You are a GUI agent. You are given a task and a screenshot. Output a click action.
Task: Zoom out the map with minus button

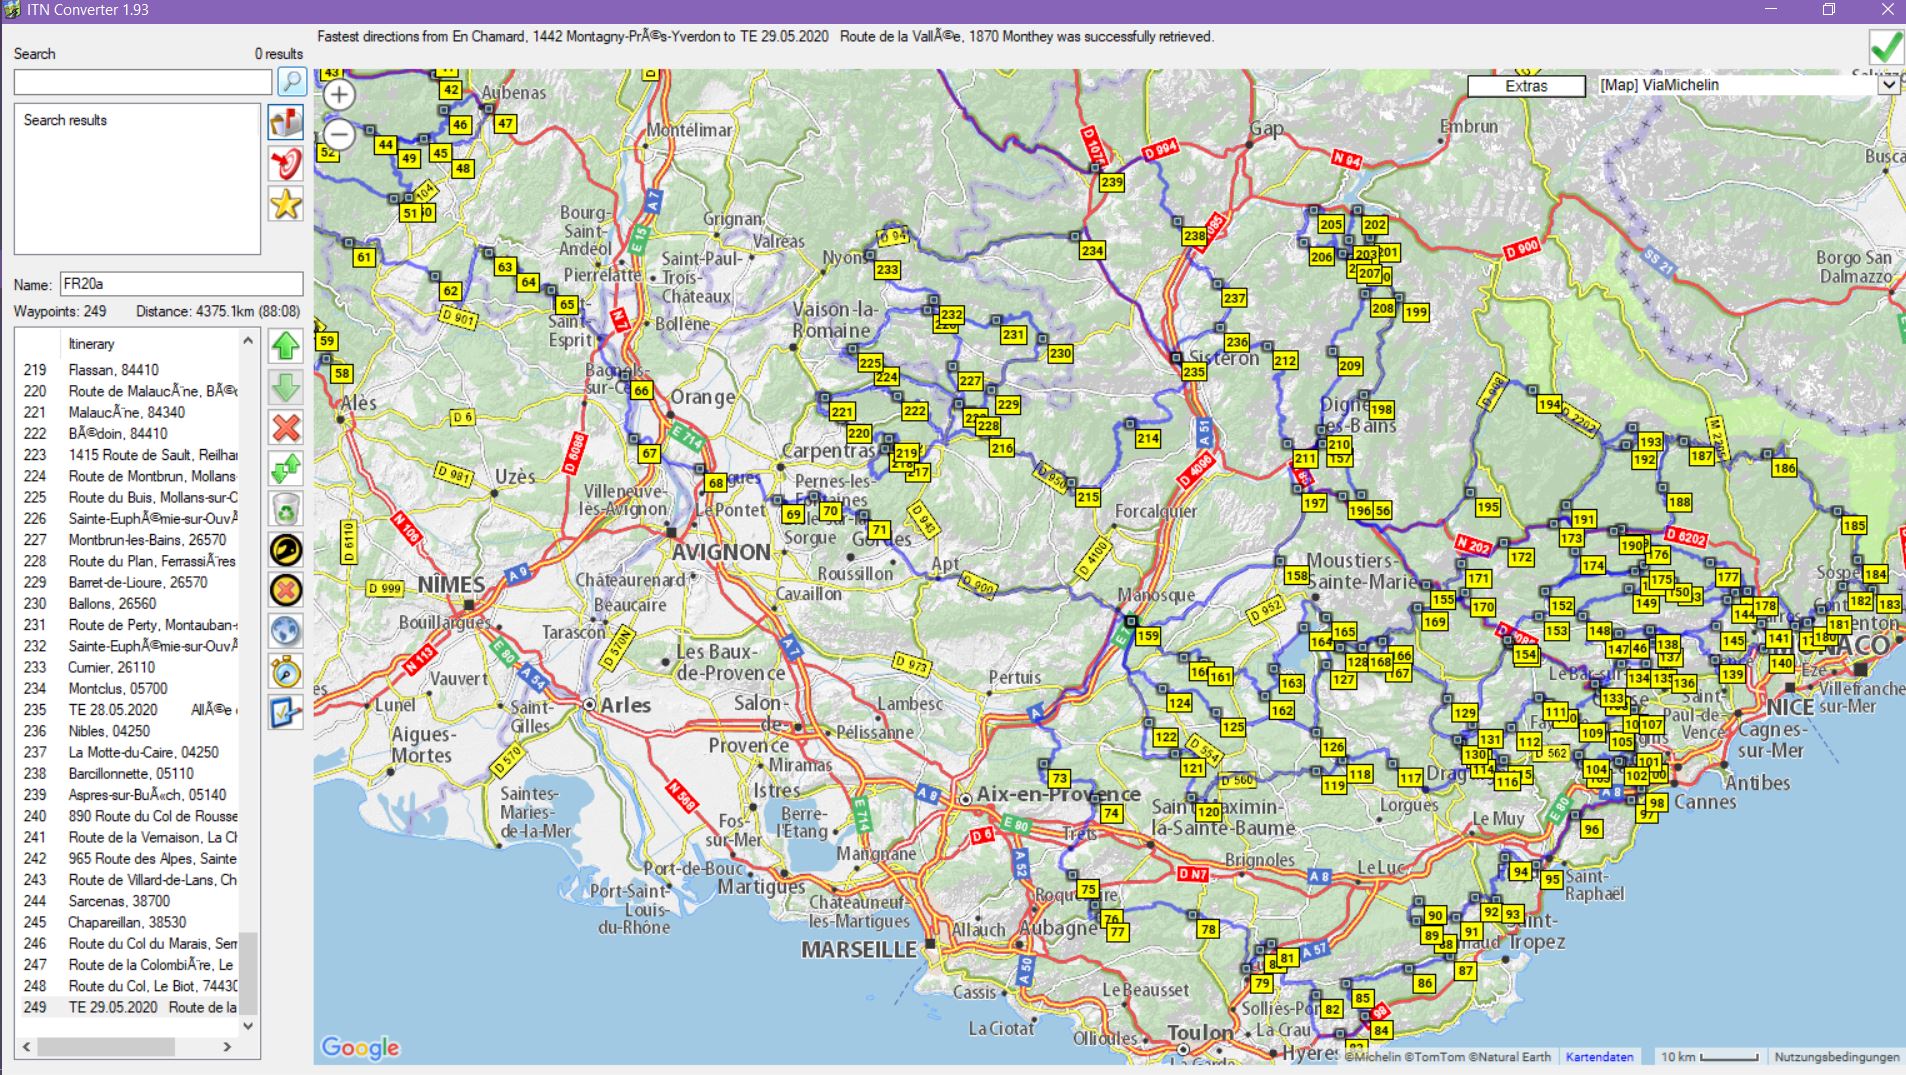339,134
